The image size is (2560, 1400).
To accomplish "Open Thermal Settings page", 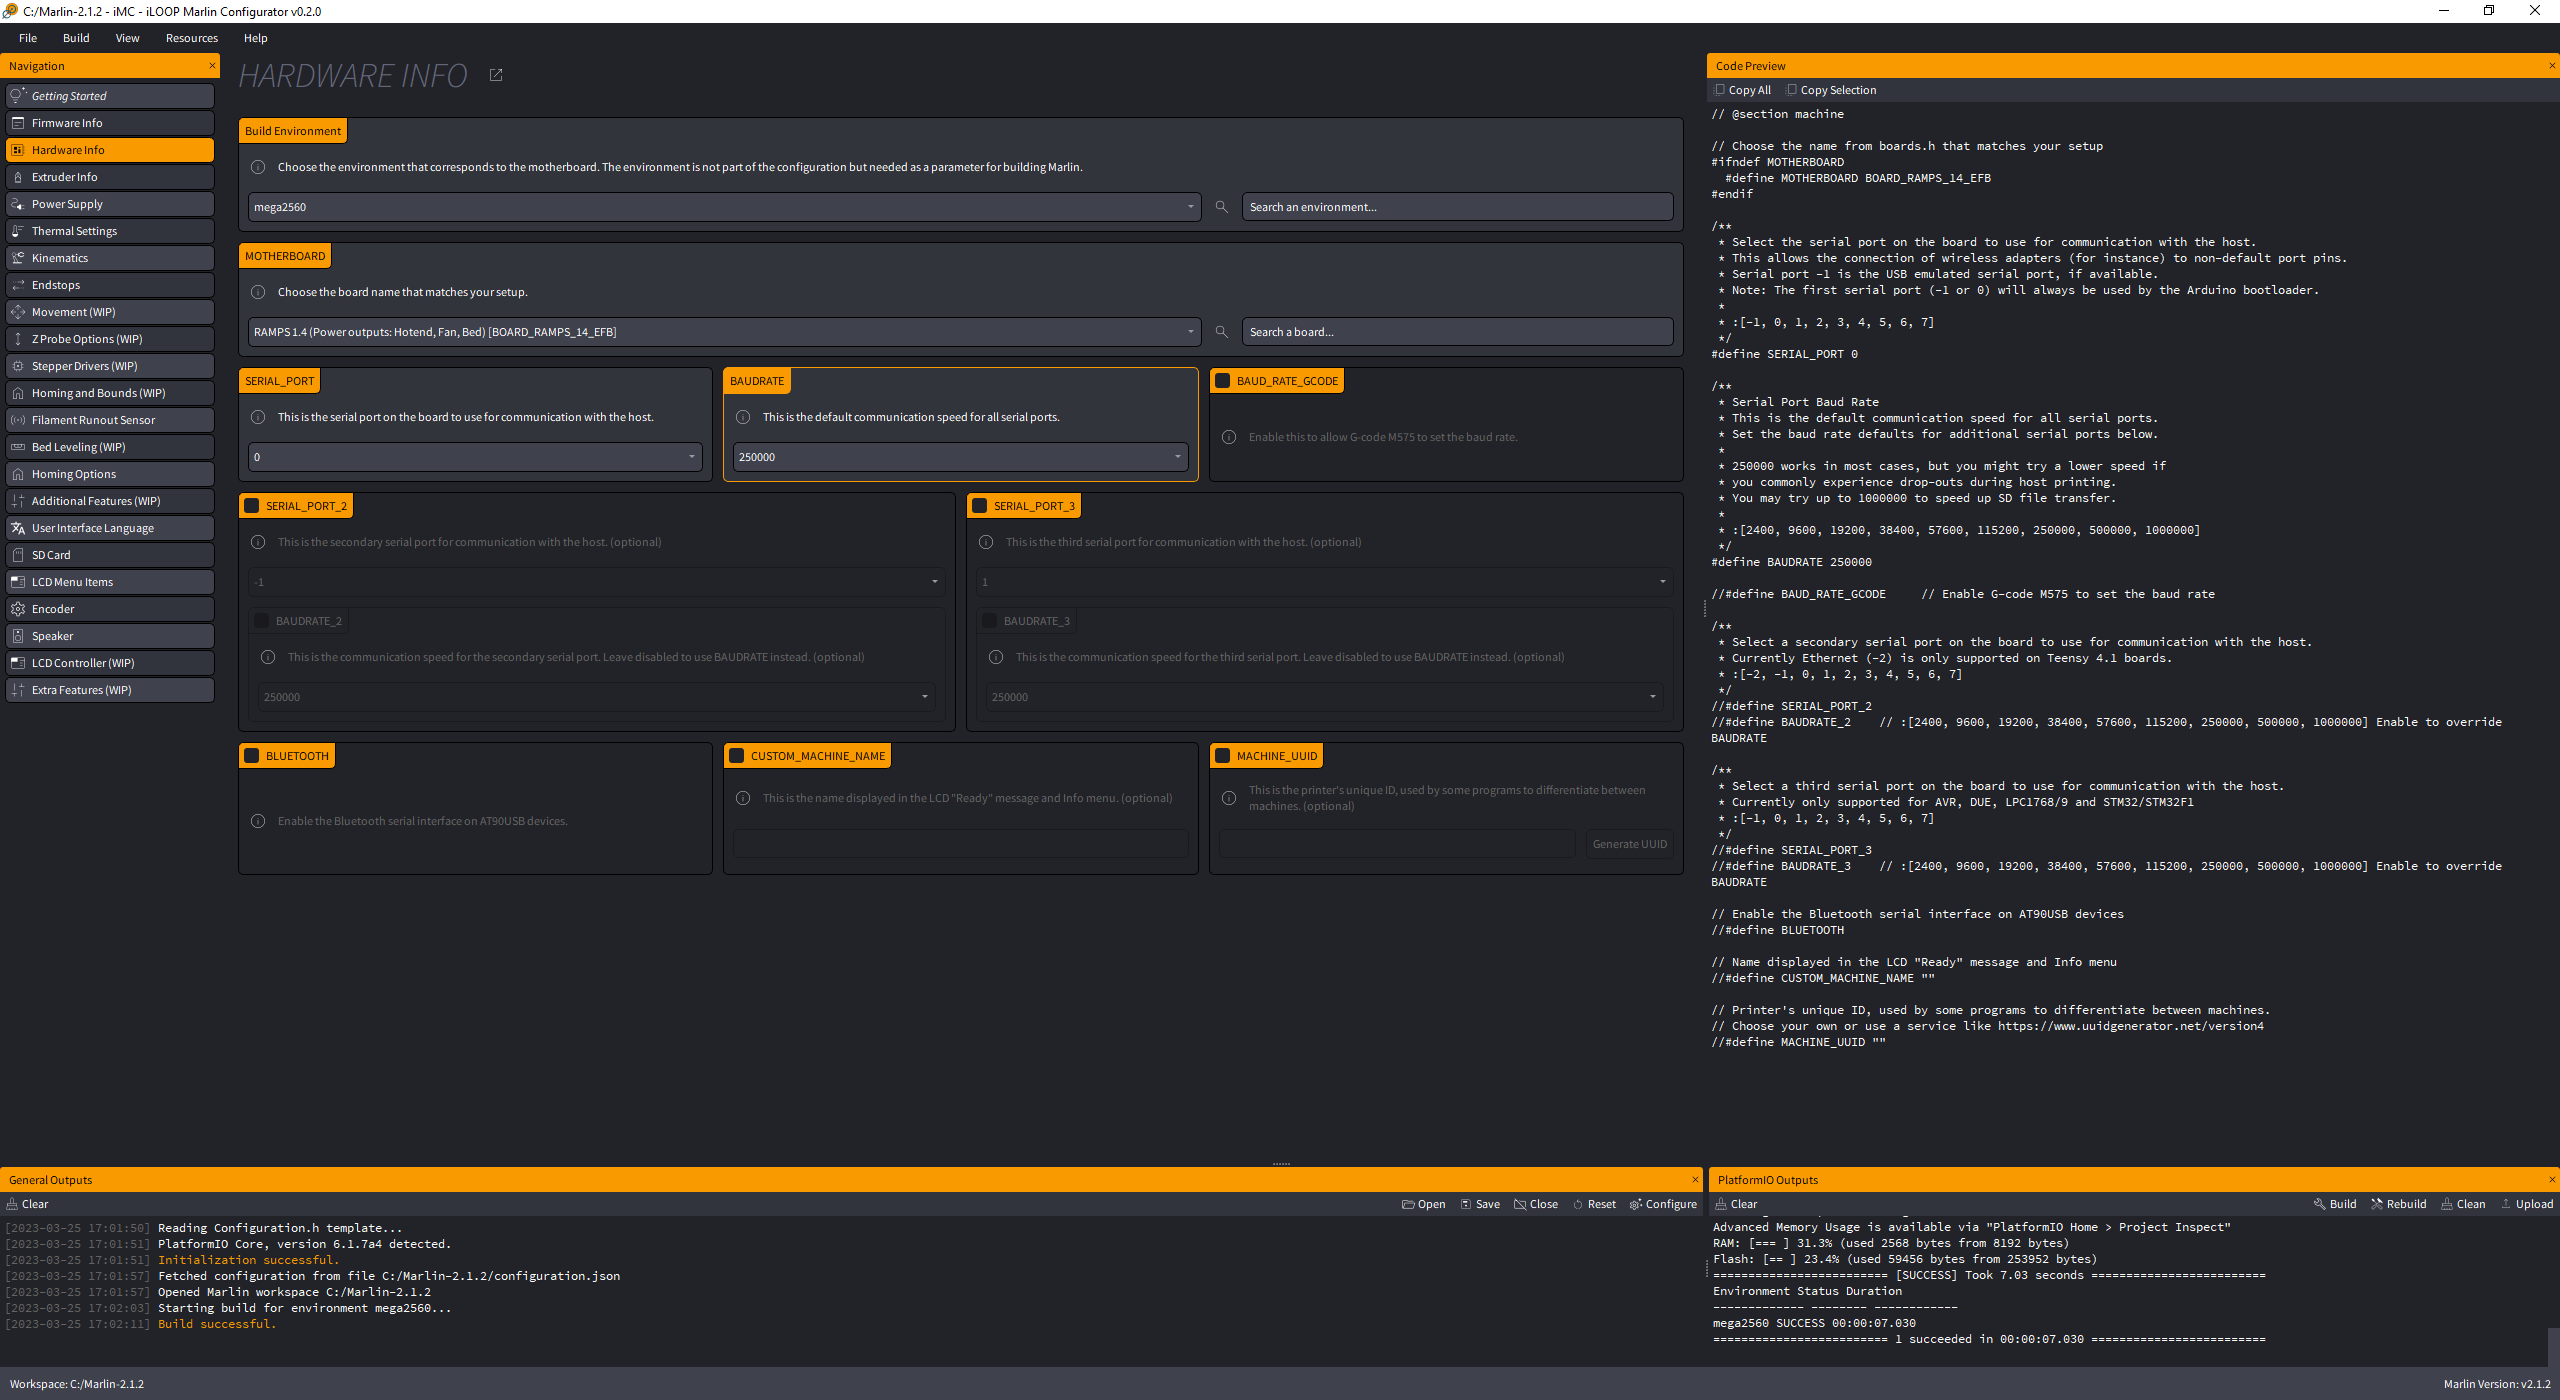I will pyautogui.click(x=110, y=231).
